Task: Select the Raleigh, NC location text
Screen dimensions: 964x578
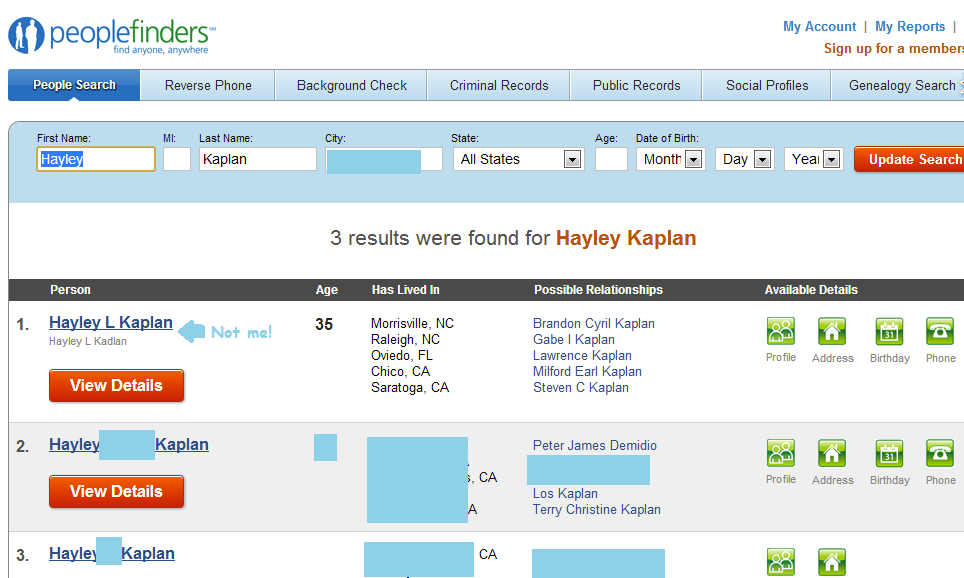Action: [x=405, y=339]
